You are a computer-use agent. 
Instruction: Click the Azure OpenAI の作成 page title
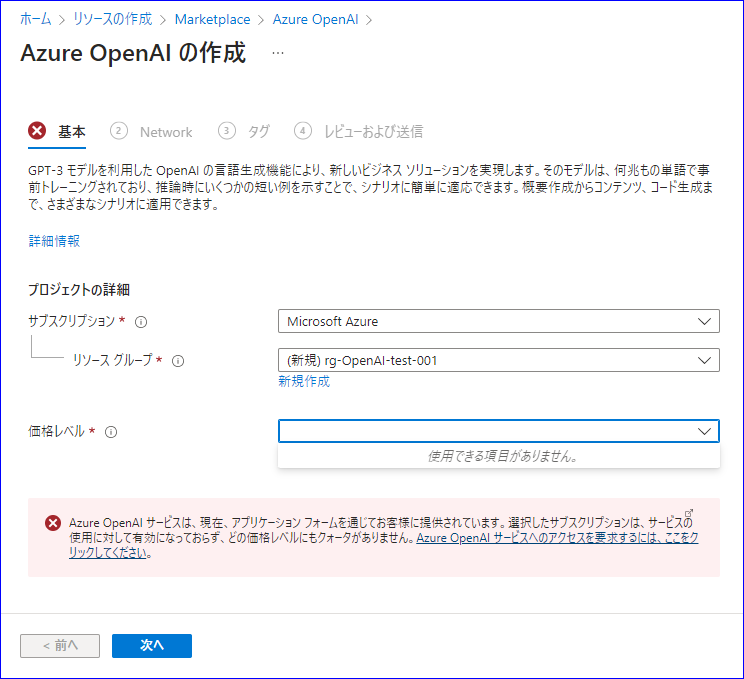tap(133, 53)
